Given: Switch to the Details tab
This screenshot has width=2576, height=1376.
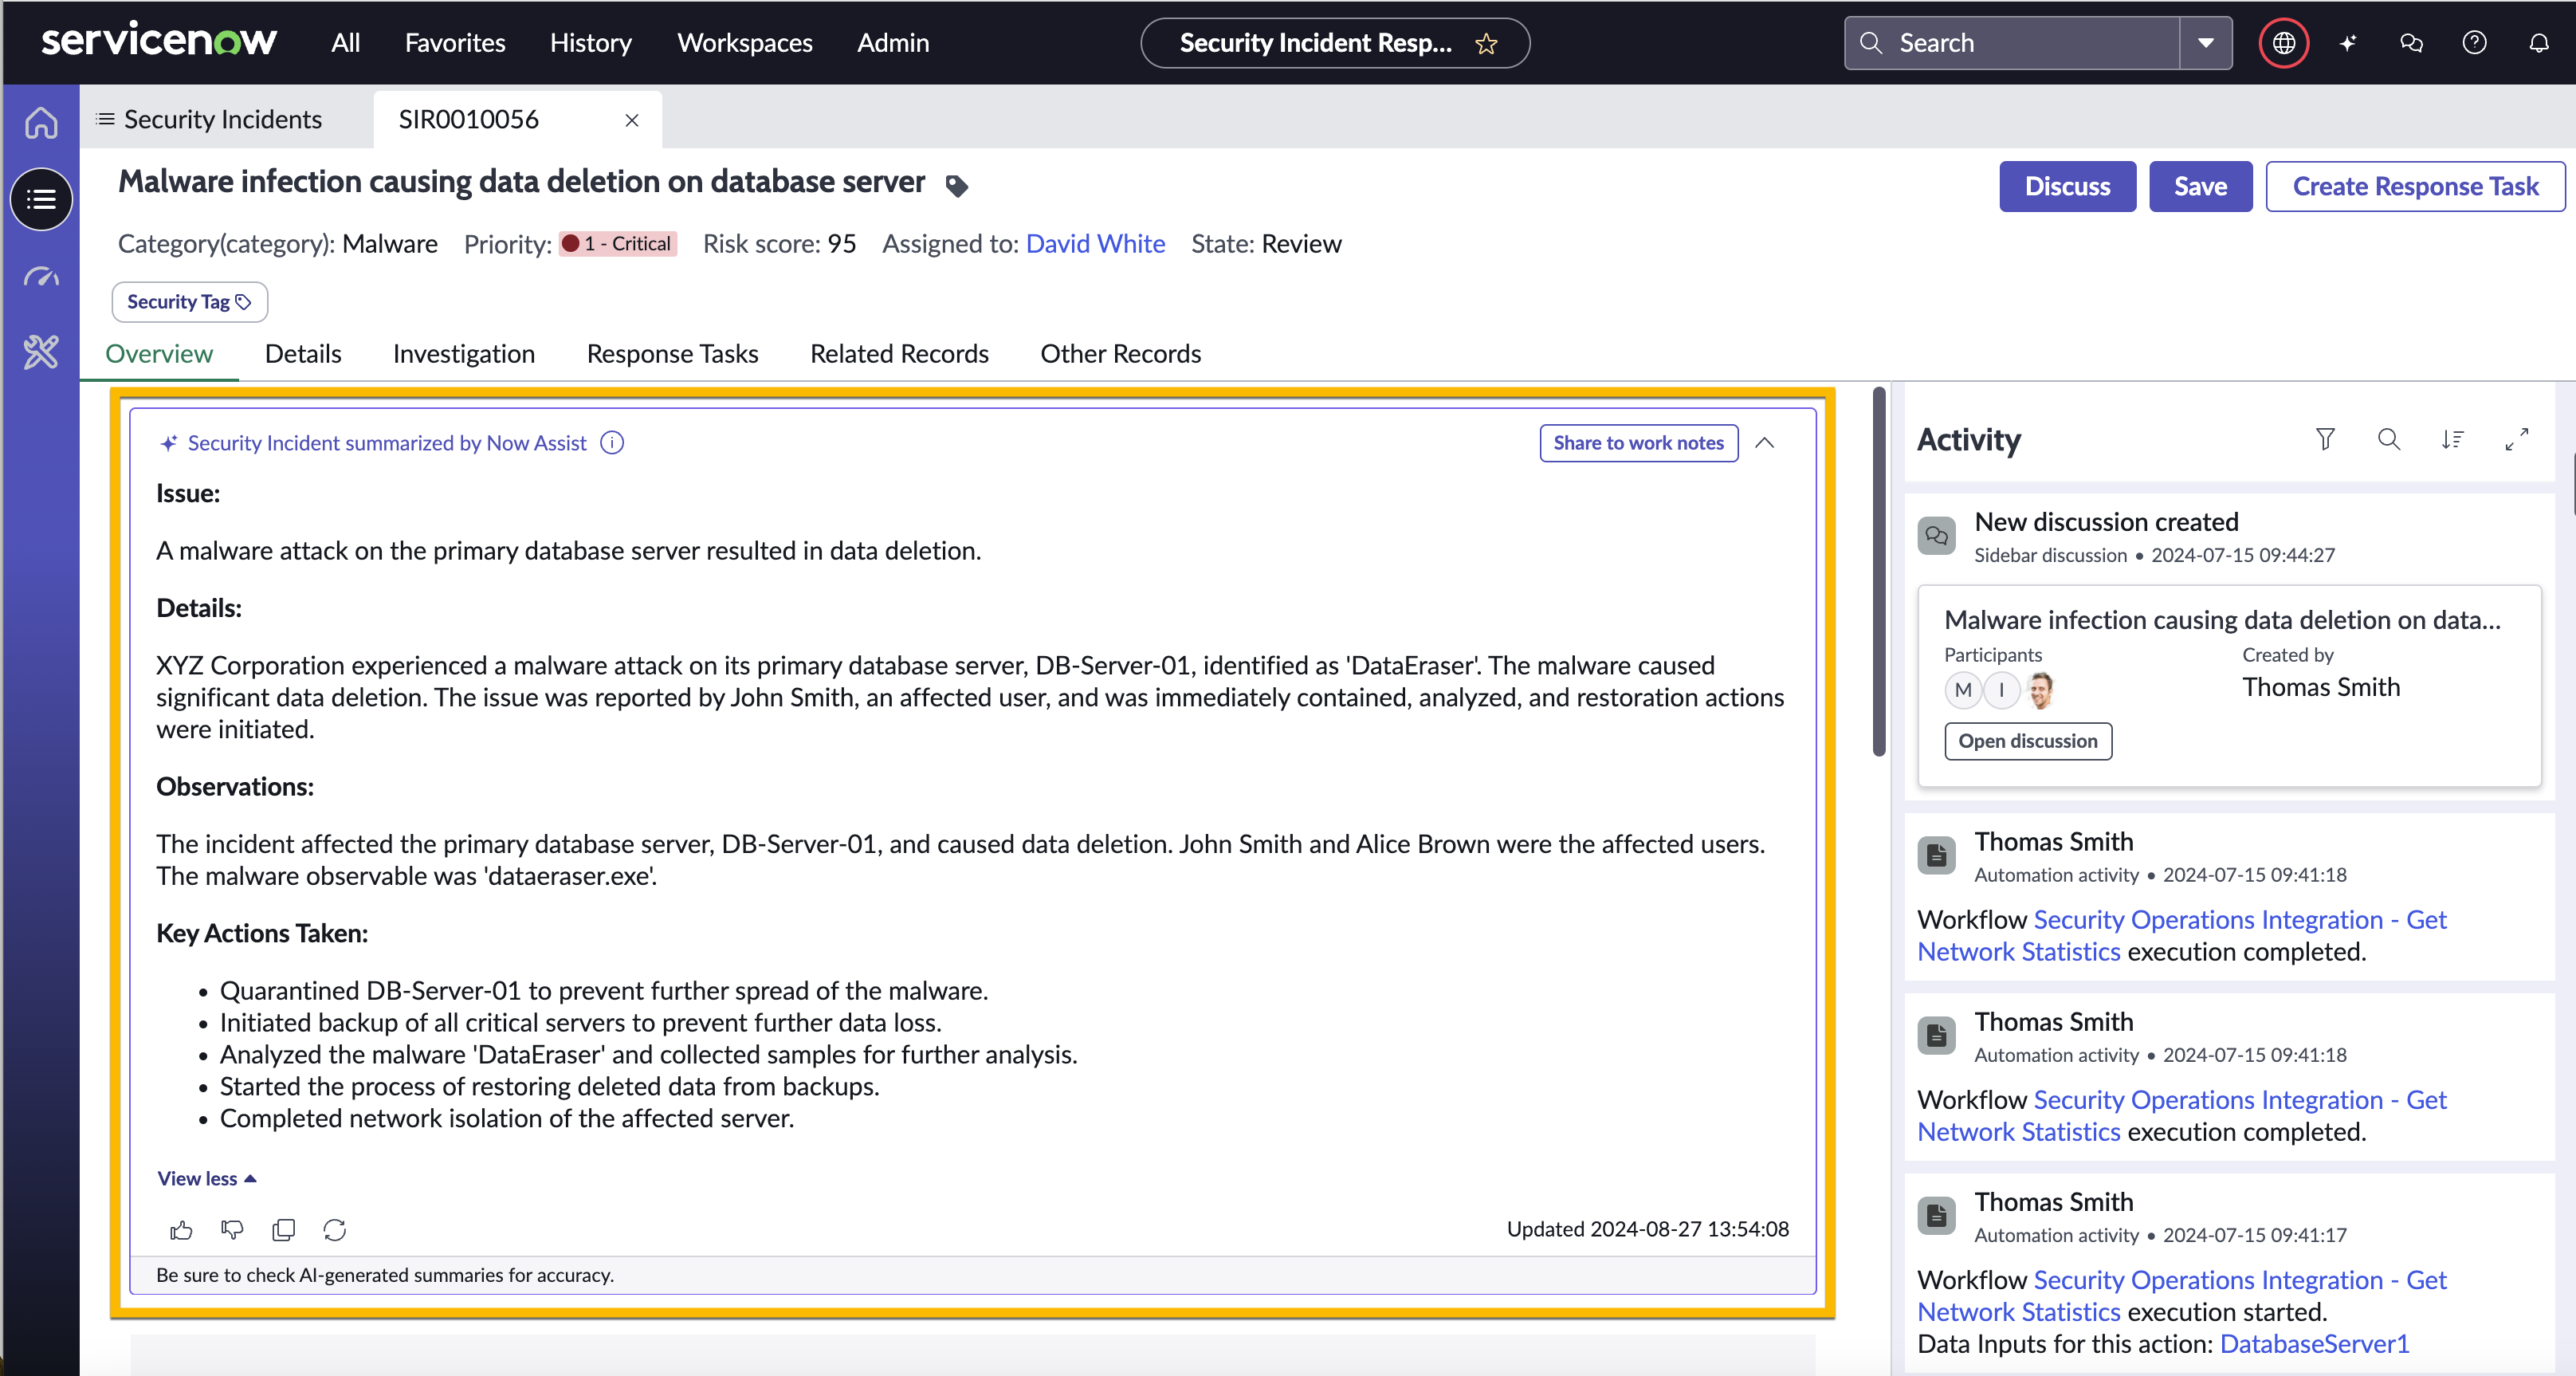Looking at the screenshot, I should [303, 354].
